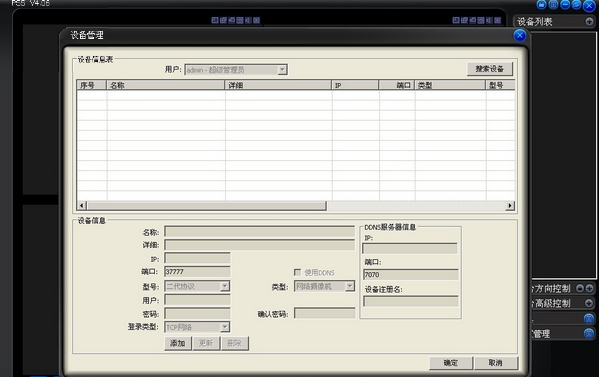The width and height of the screenshot is (599, 392).
Task: Click blue icon on row above 管理
Action: 589,318
